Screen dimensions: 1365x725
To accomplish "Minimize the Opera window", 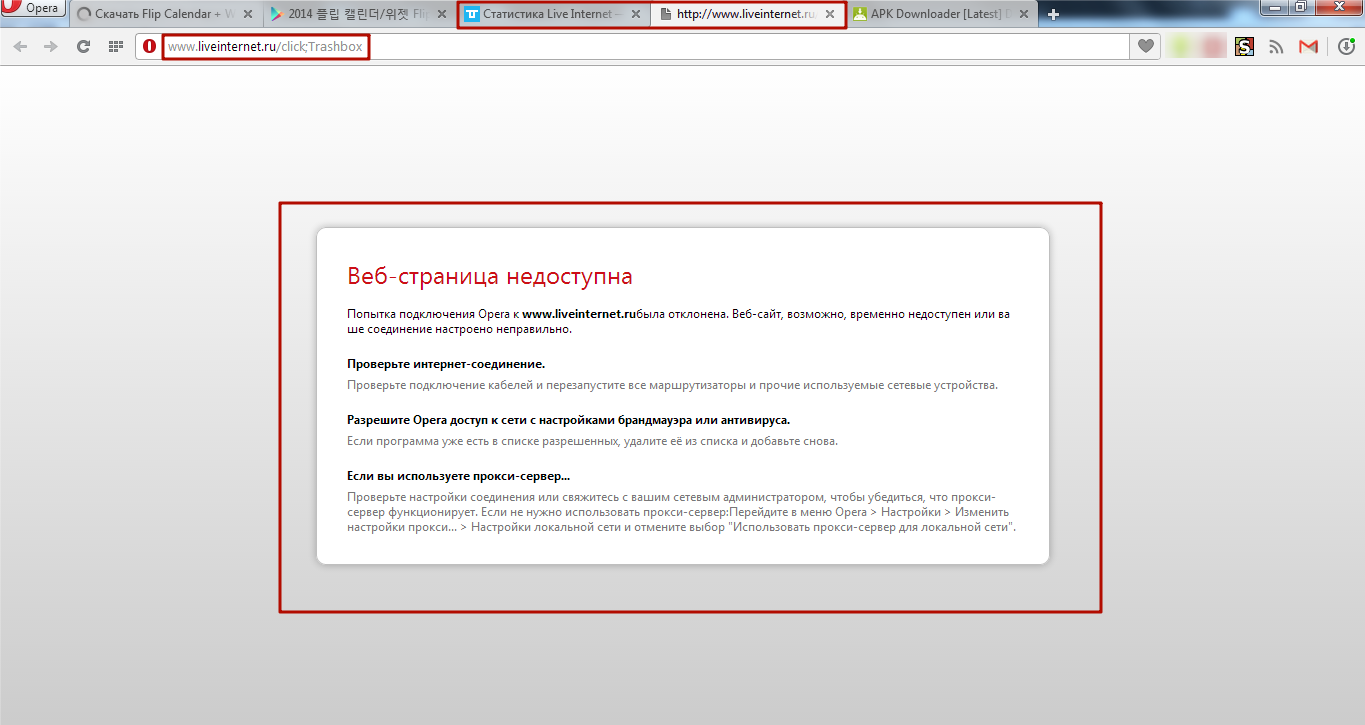I will point(1276,6).
